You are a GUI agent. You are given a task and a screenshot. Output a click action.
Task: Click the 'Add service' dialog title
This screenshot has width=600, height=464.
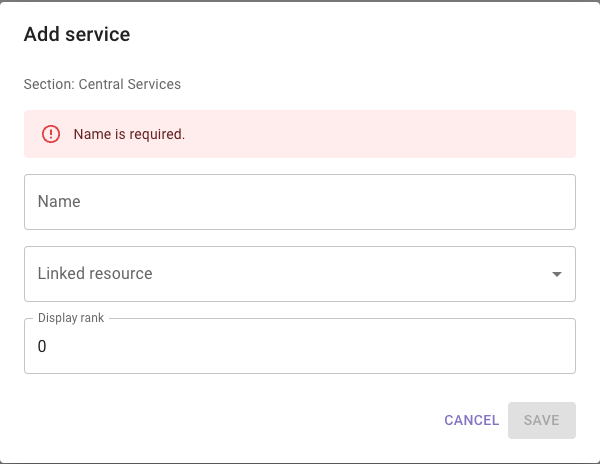click(x=77, y=34)
